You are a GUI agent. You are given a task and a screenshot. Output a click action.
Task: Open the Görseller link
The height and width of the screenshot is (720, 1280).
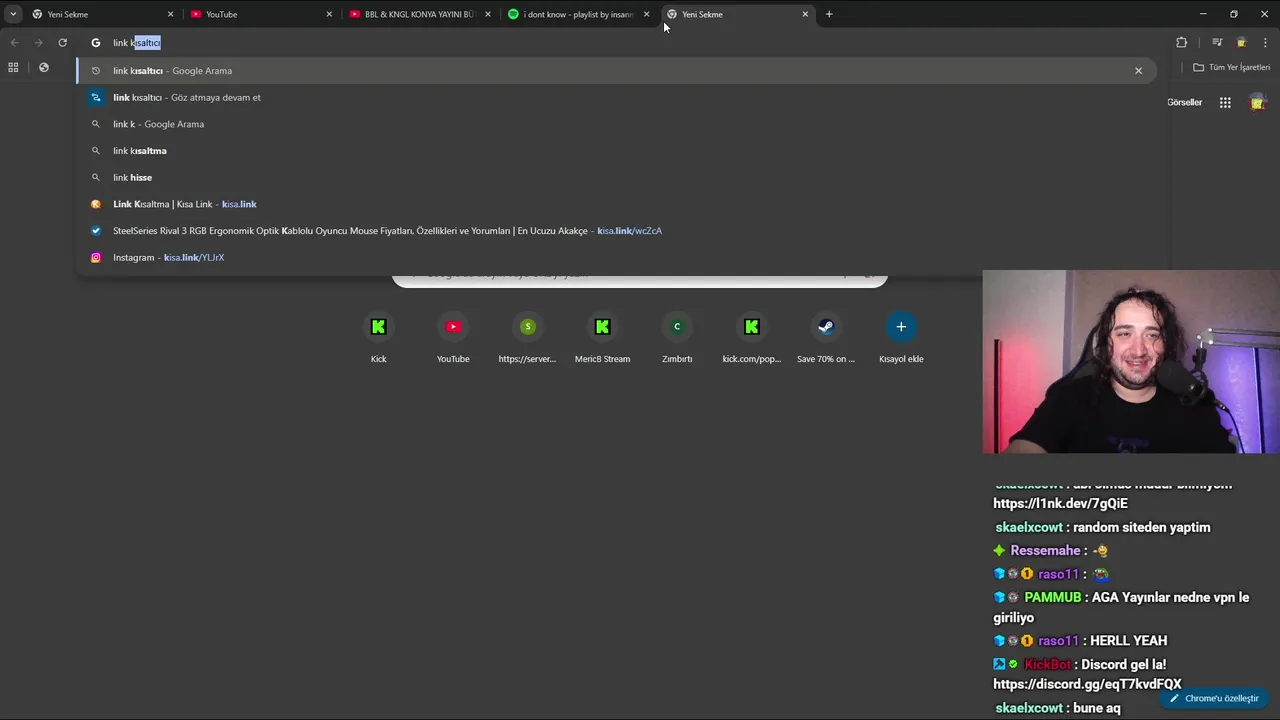[x=1184, y=102]
